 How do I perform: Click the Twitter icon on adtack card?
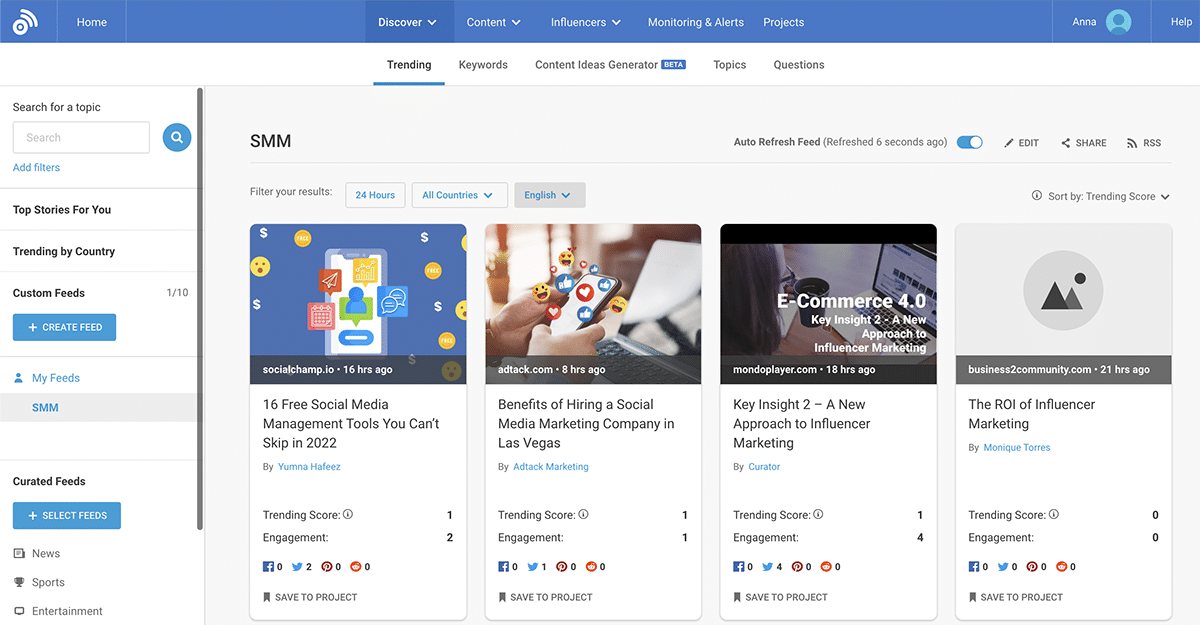click(x=532, y=567)
